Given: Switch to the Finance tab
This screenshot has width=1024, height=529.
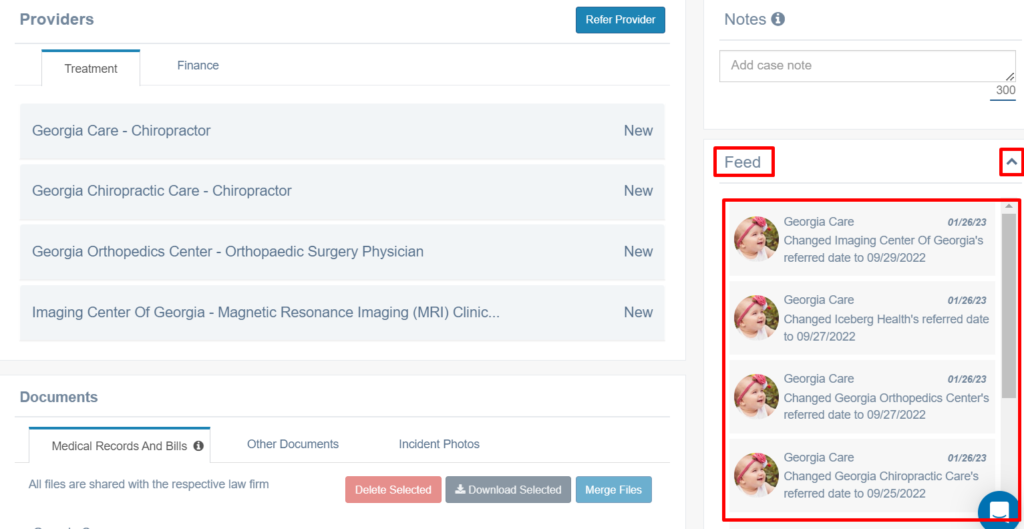Looking at the screenshot, I should pyautogui.click(x=198, y=65).
